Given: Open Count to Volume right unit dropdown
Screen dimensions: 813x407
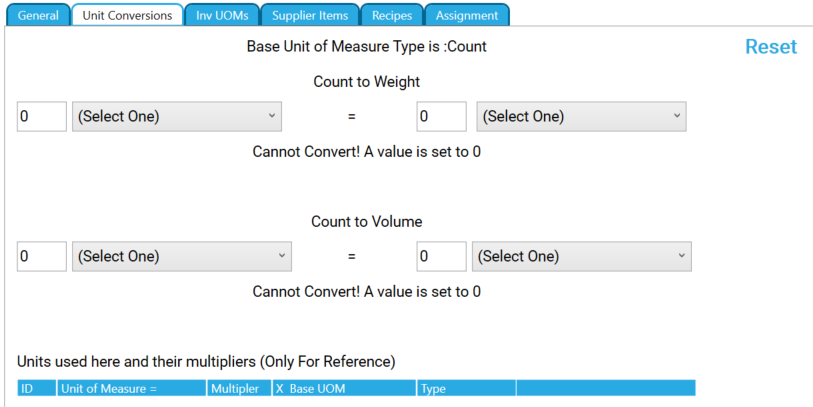Looking at the screenshot, I should [582, 256].
